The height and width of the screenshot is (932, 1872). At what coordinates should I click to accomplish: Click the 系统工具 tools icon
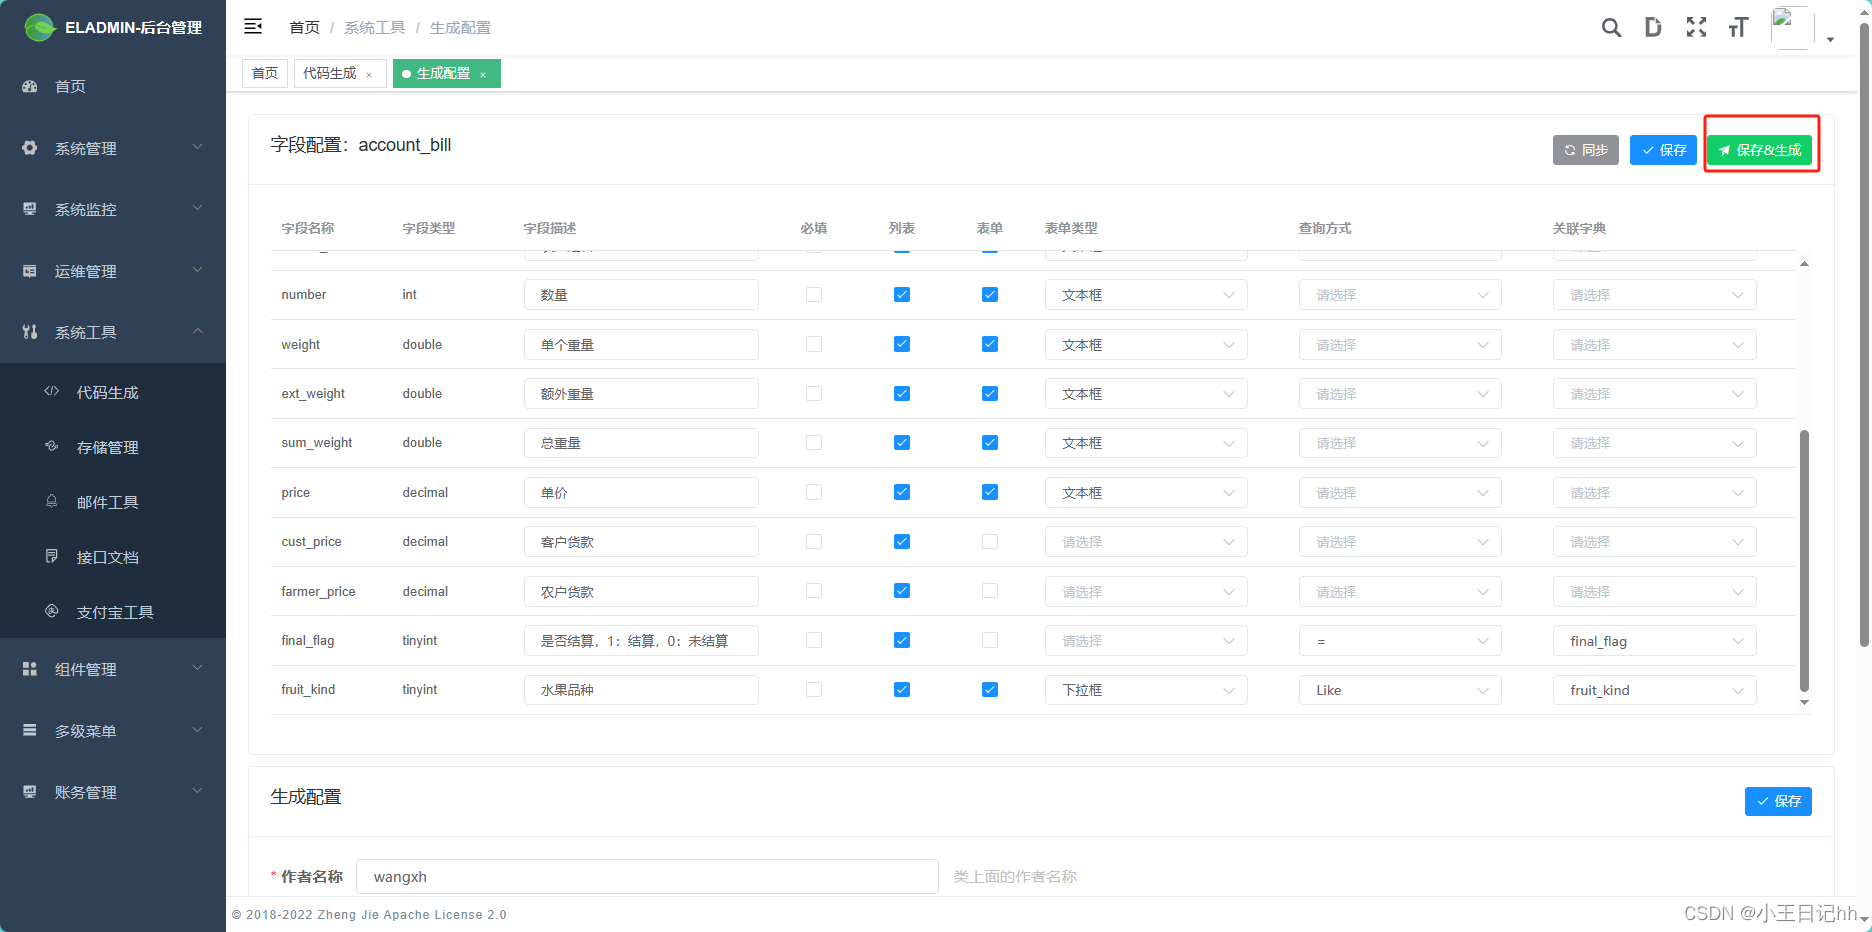[x=30, y=332]
